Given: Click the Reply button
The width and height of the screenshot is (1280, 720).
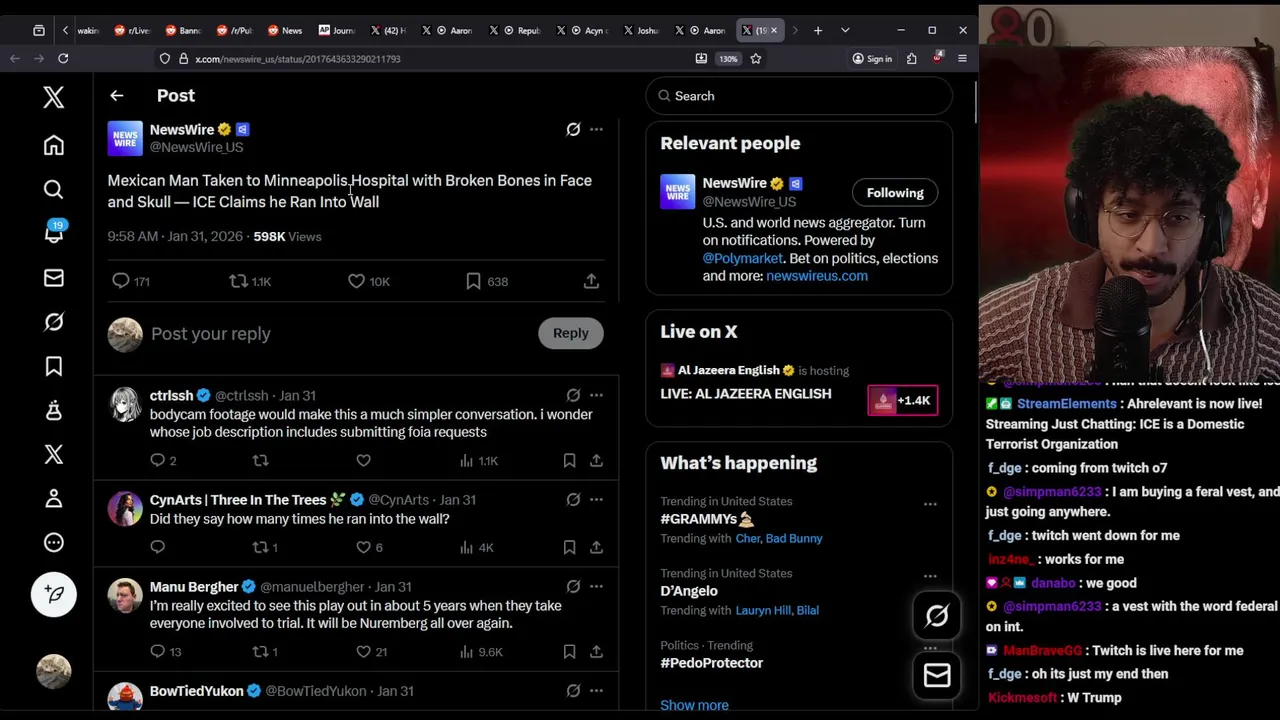Looking at the screenshot, I should click(571, 333).
